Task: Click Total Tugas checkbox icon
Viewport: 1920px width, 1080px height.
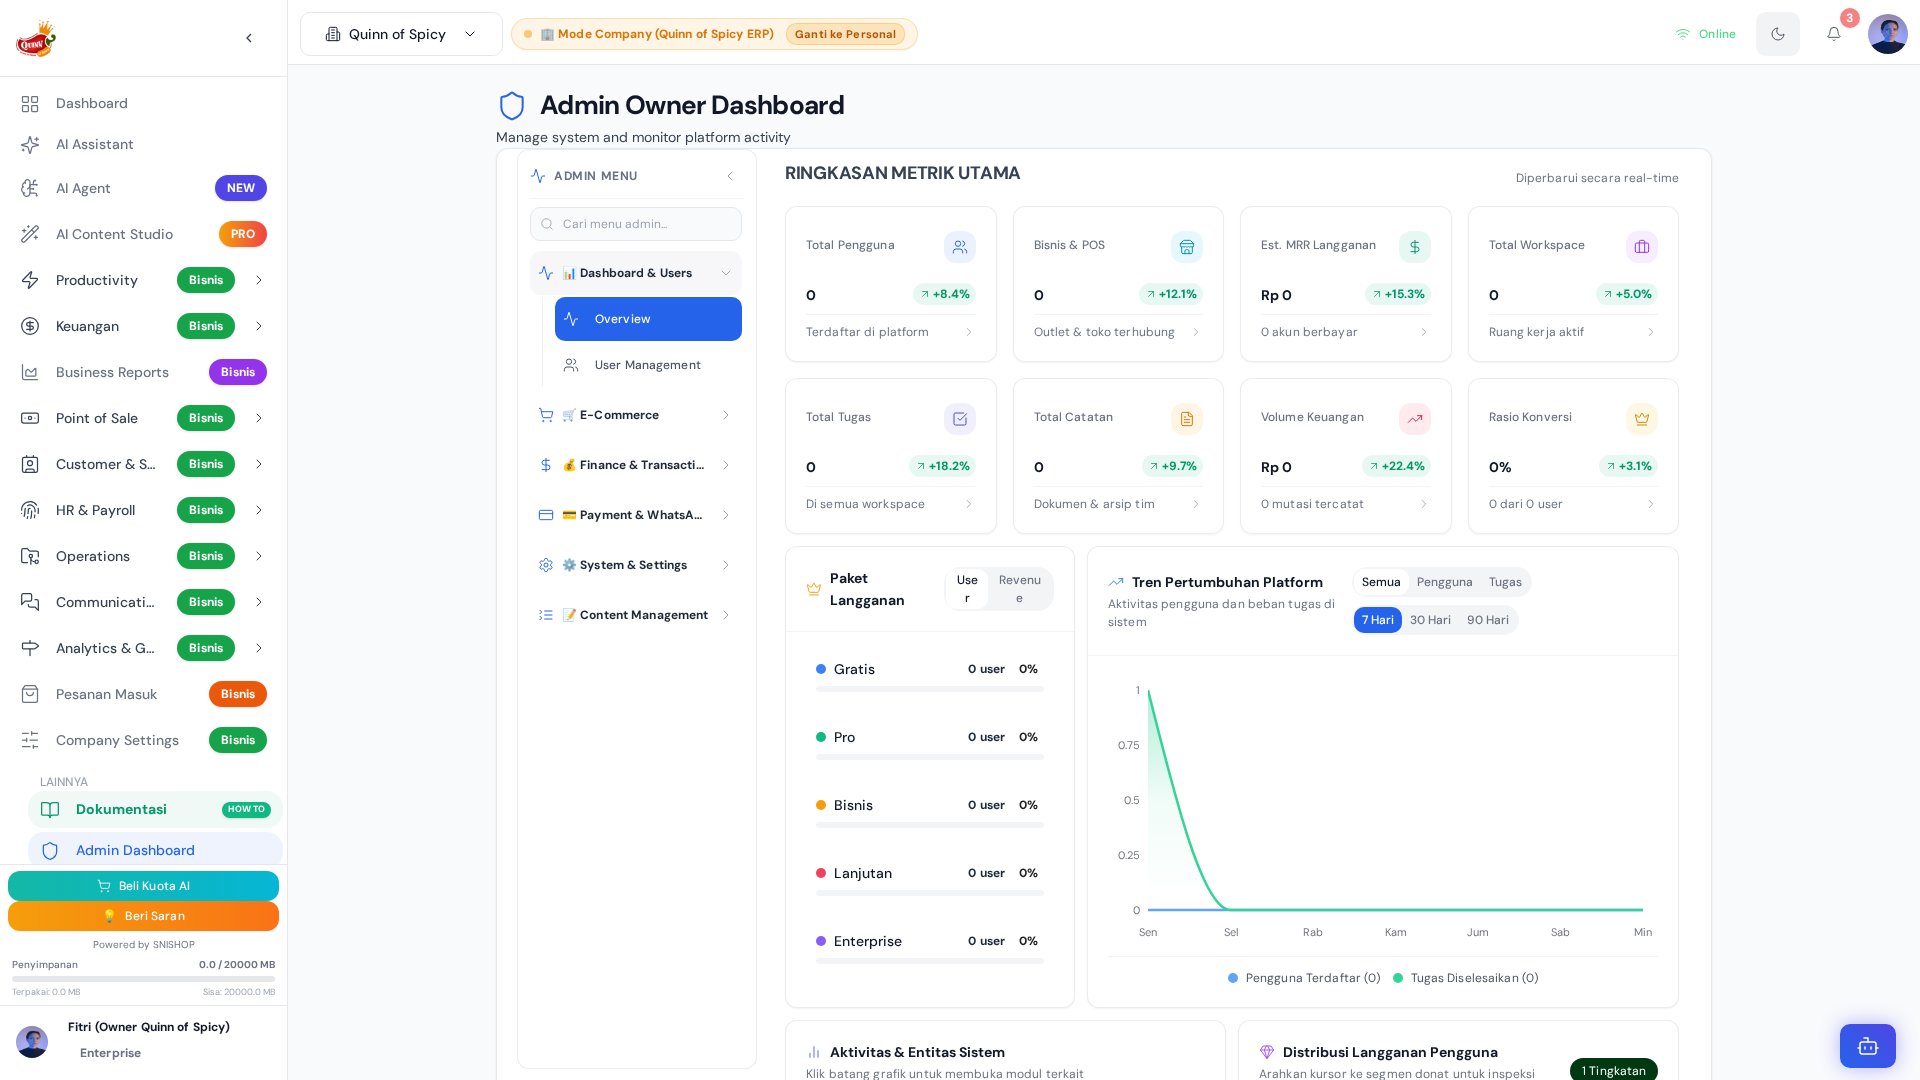Action: pos(959,419)
